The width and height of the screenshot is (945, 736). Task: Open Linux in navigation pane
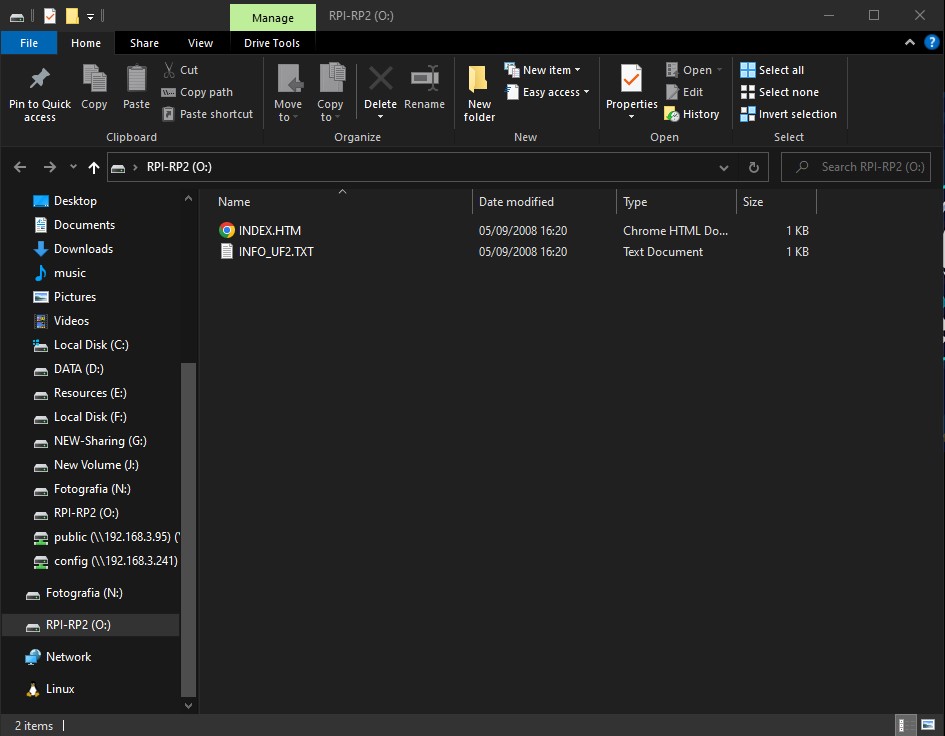[60, 689]
